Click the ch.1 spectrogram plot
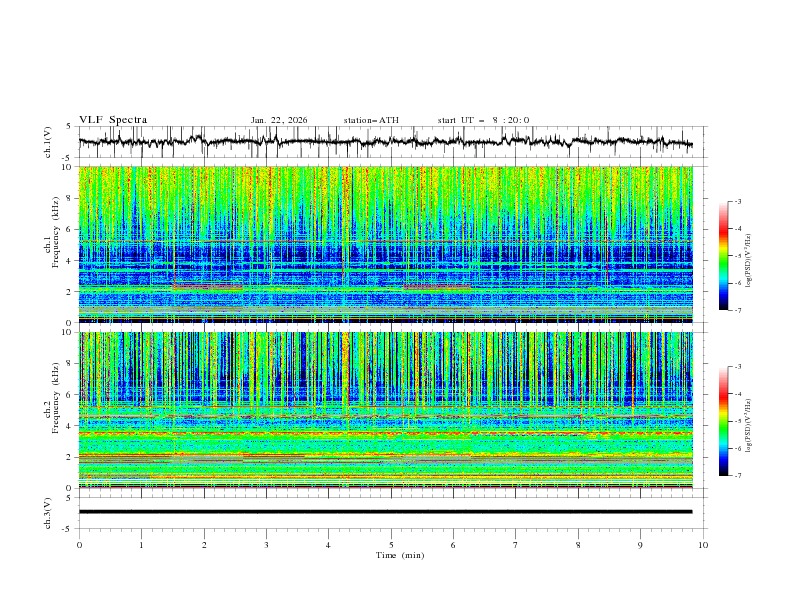 point(386,244)
